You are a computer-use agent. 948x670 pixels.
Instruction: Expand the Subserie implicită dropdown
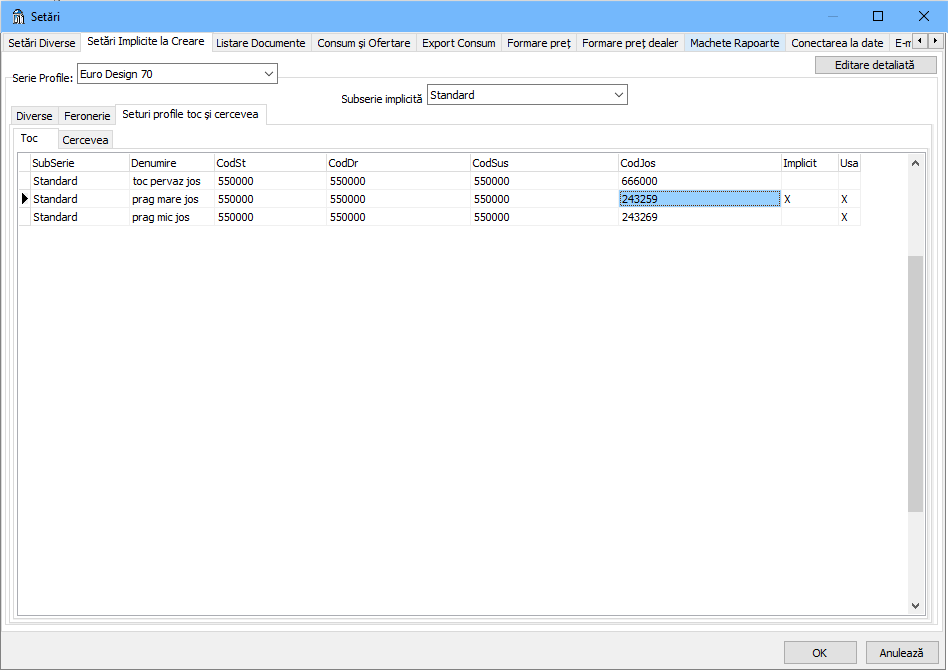pos(618,95)
